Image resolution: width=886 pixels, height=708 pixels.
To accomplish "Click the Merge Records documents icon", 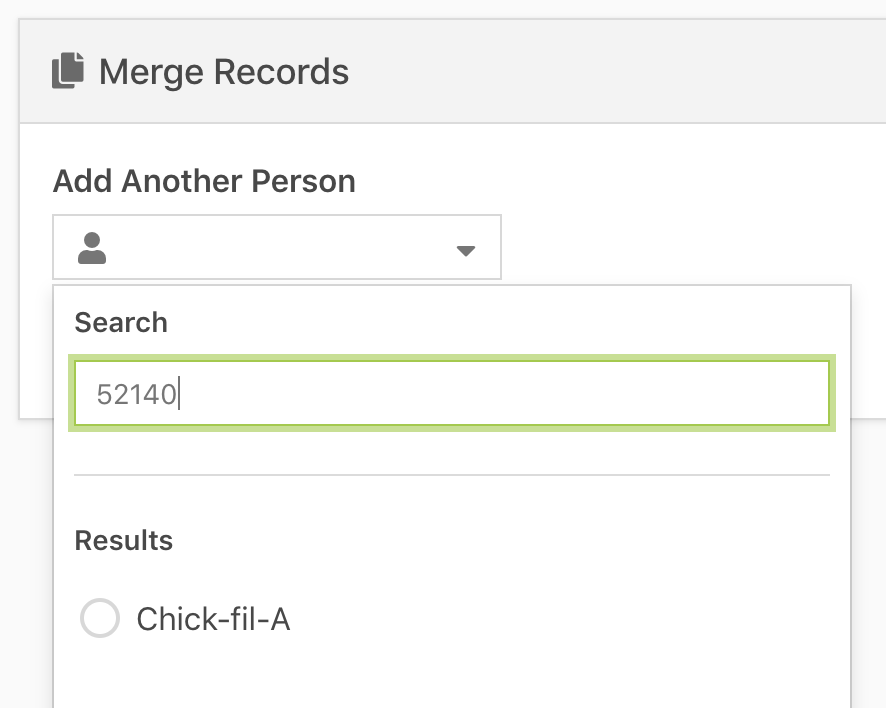I will click(68, 71).
